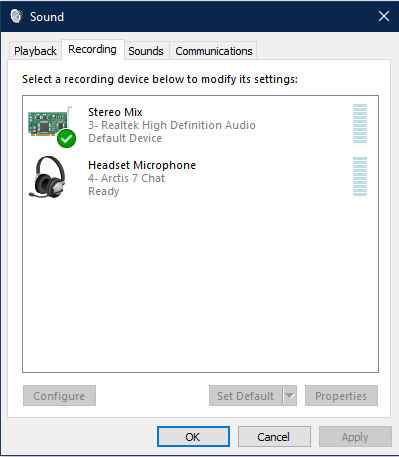Click the Set Default button
Viewport: 399px width, 457px height.
pyautogui.click(x=246, y=396)
